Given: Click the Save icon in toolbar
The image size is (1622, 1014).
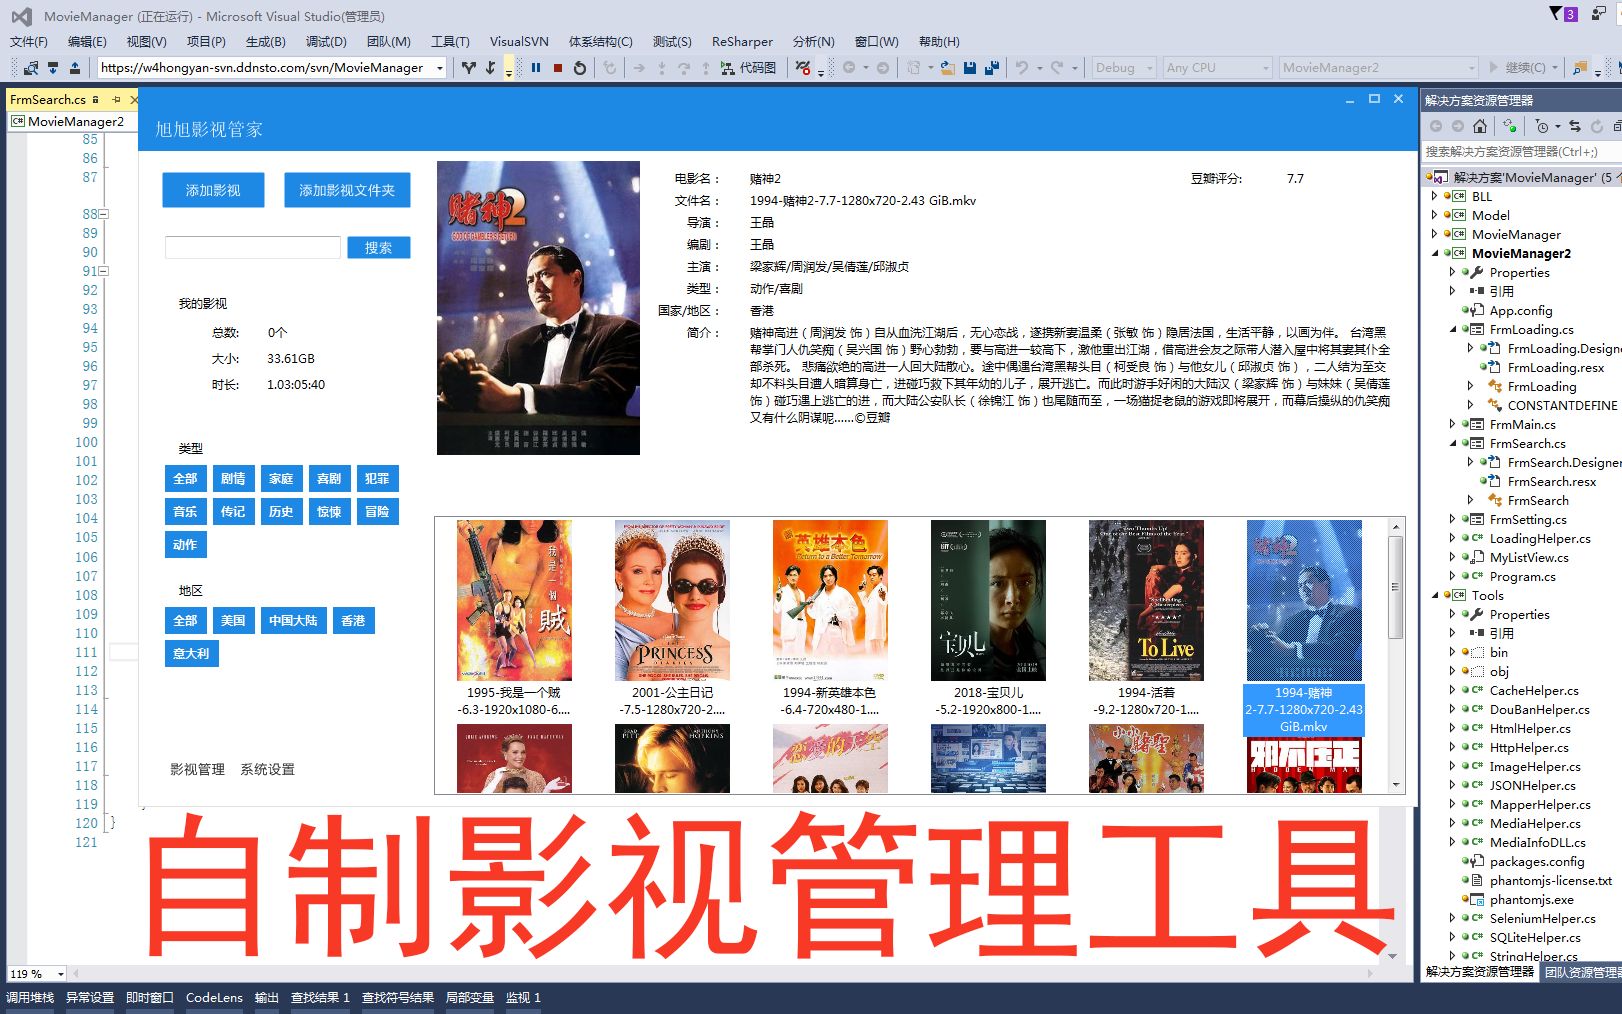Looking at the screenshot, I should click(969, 68).
